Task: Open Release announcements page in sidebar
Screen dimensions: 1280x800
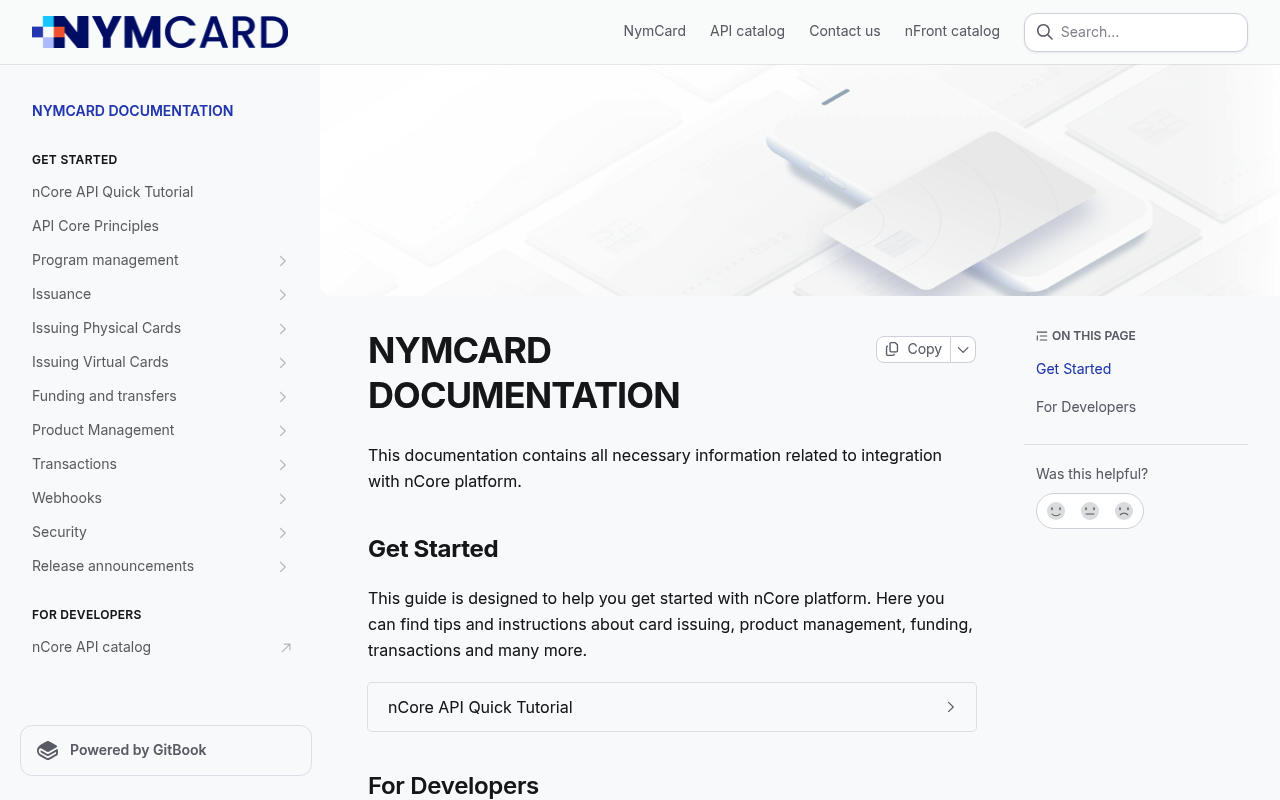Action: (113, 566)
